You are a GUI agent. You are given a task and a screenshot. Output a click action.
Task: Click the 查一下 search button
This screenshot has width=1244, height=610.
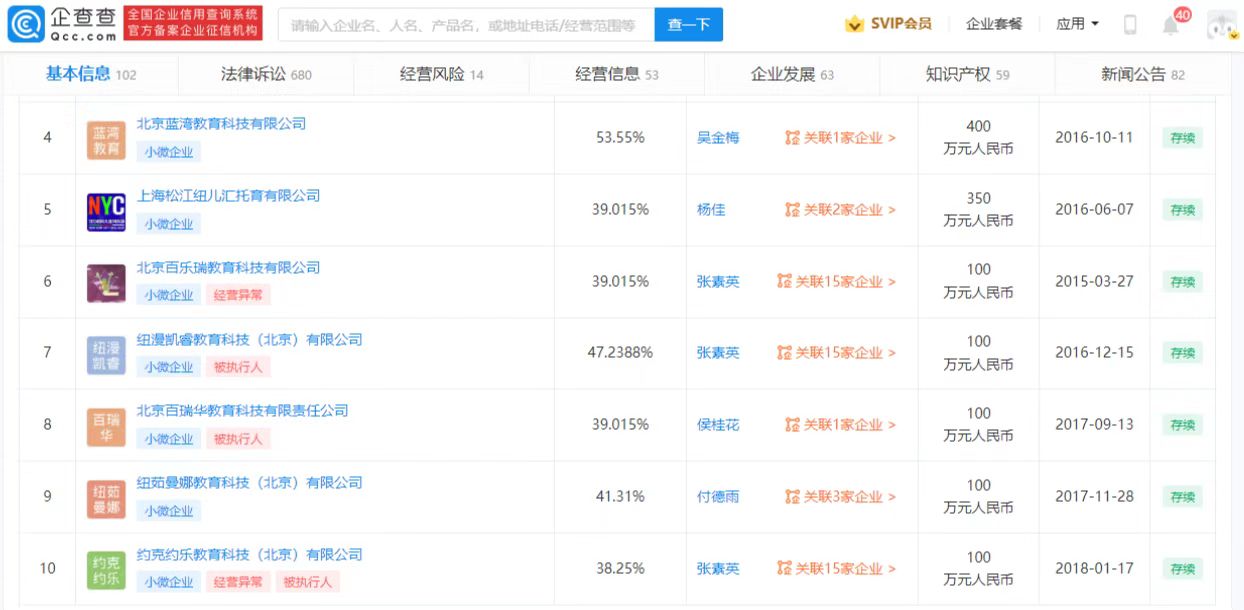coord(688,25)
